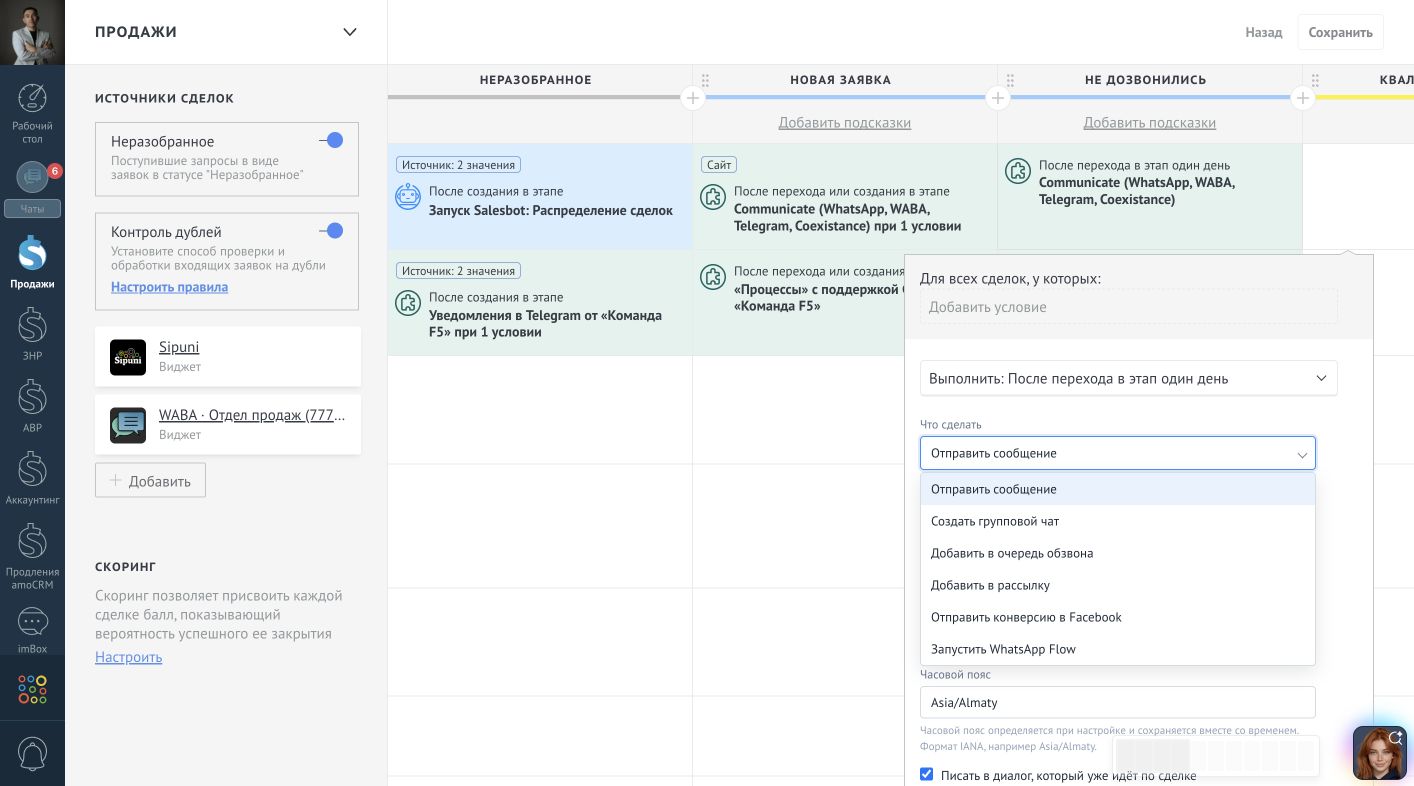Focus the Часовой пояс Asia/Almaty field
The width and height of the screenshot is (1414, 786).
1118,702
